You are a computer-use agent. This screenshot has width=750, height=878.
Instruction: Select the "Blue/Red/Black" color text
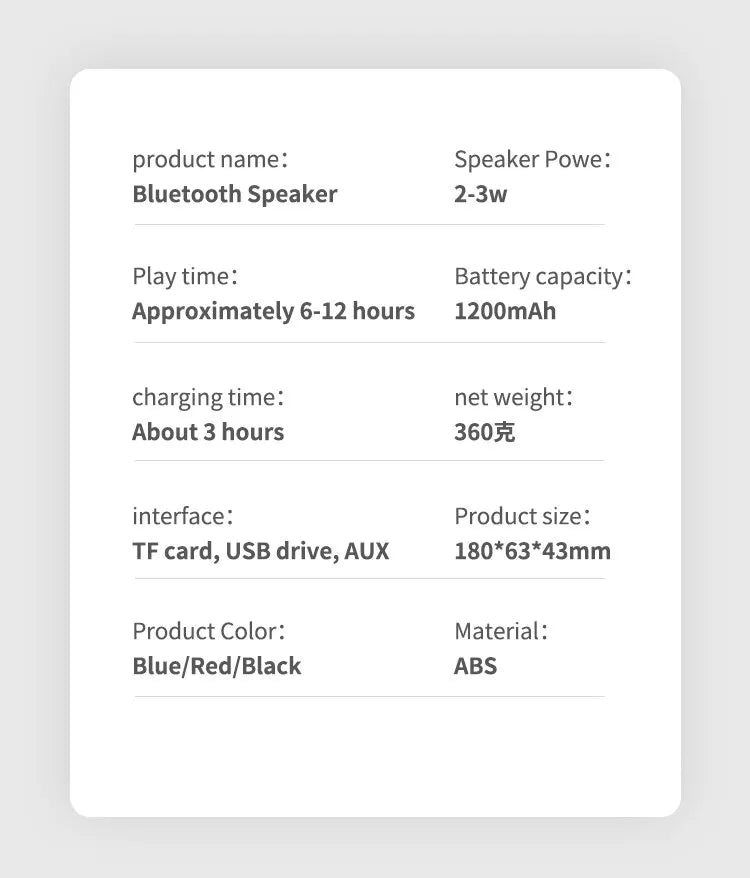point(217,666)
